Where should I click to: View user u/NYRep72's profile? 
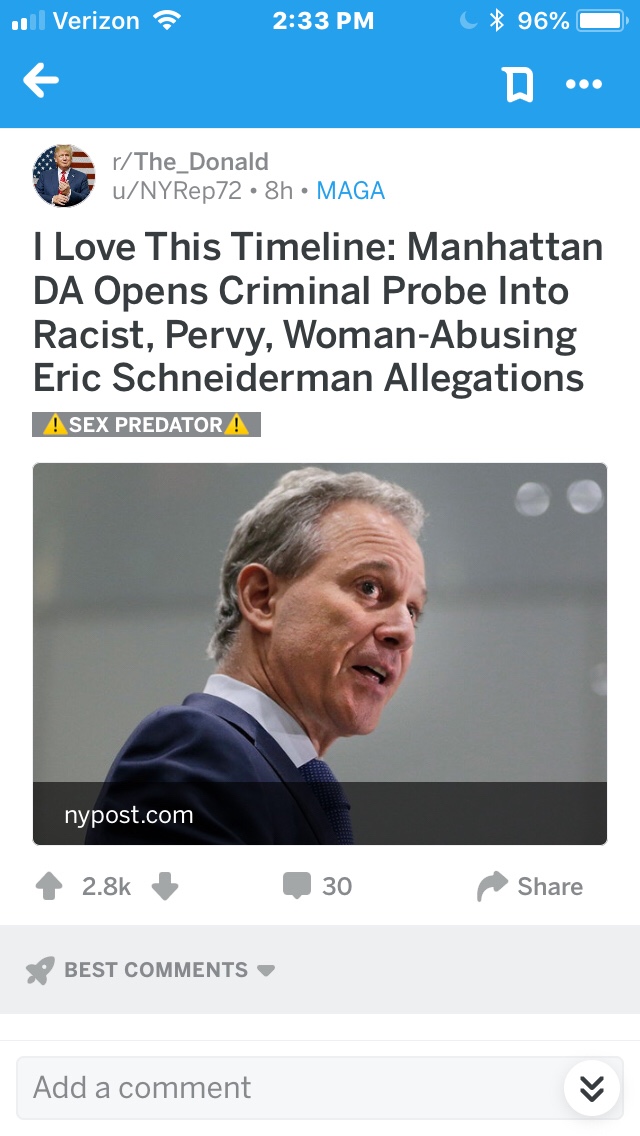tap(176, 190)
